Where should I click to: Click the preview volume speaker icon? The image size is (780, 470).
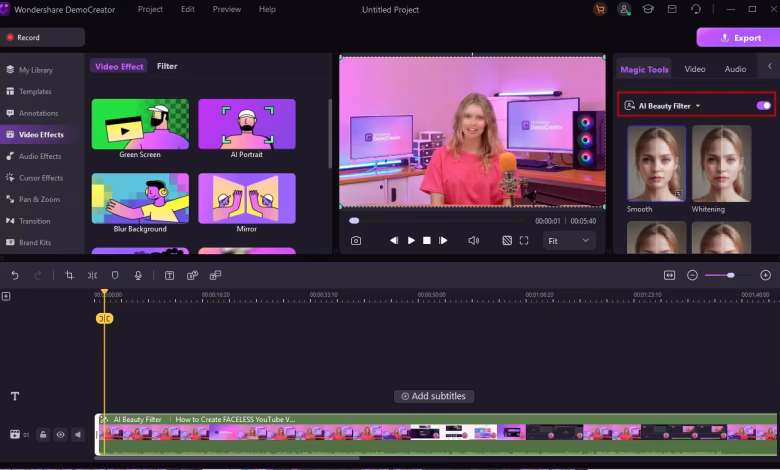474,241
